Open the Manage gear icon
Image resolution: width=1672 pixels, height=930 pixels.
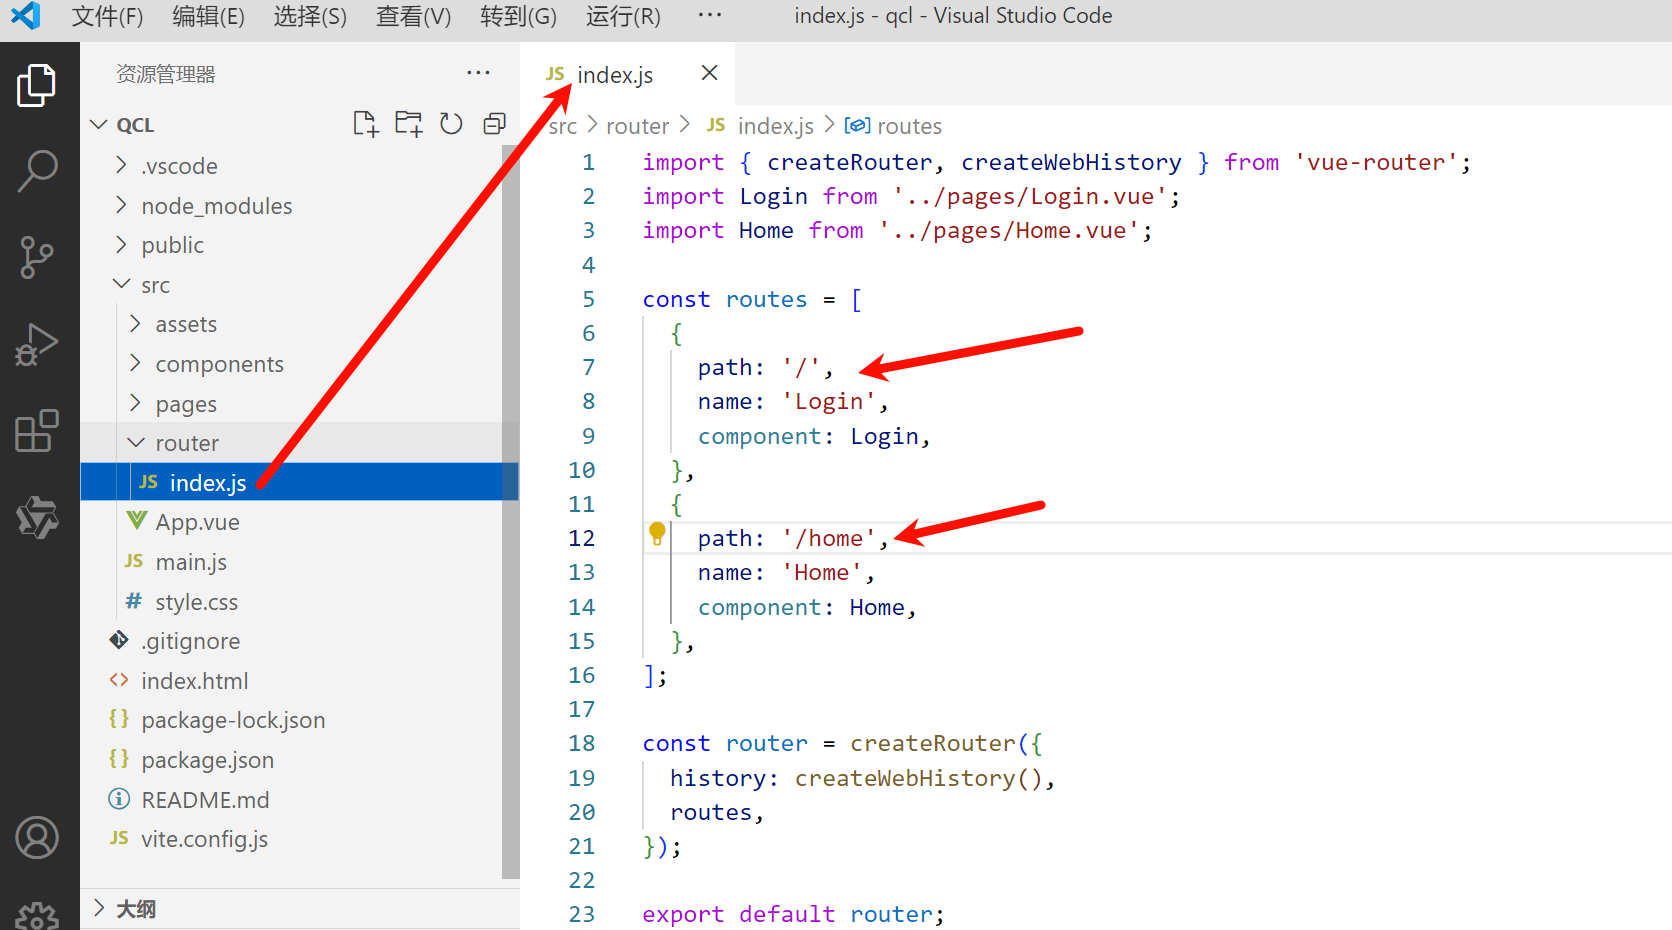tap(37, 915)
